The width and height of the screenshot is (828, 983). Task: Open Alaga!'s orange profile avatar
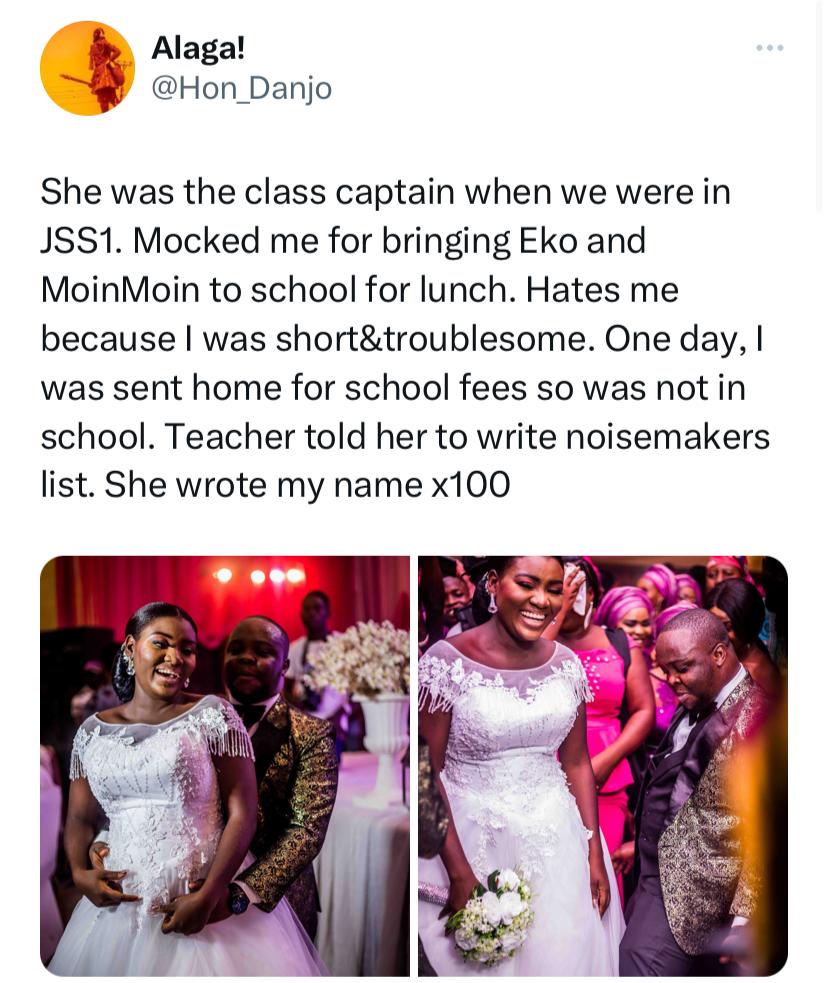pos(87,68)
